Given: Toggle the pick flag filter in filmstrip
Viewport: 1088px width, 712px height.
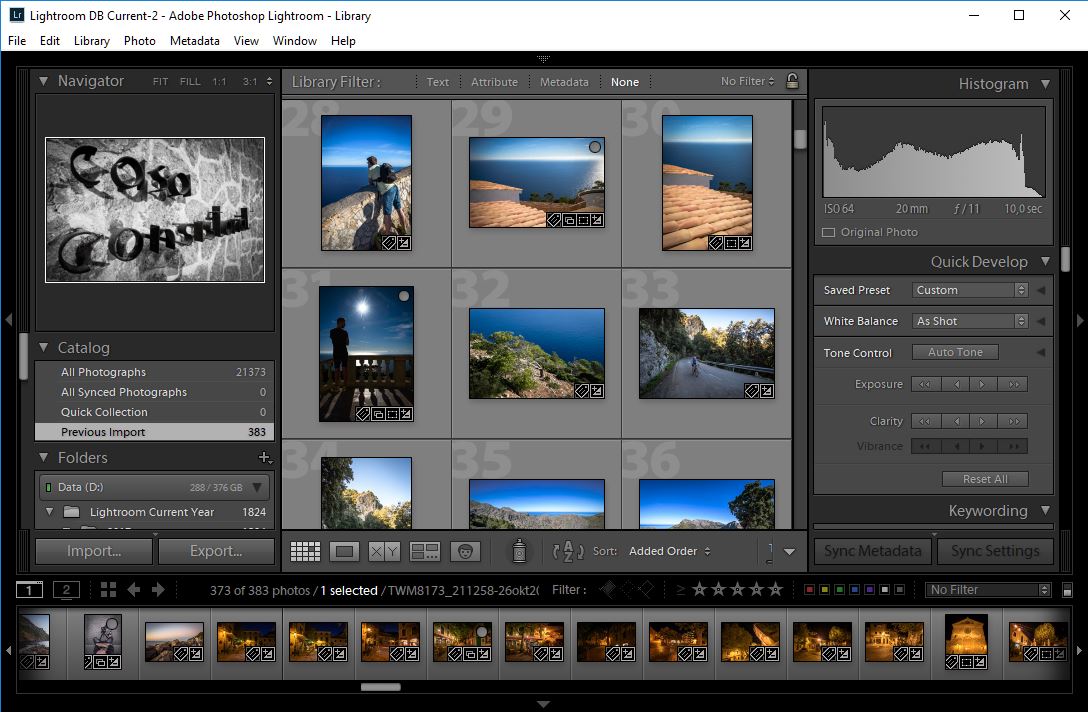Looking at the screenshot, I should (606, 590).
